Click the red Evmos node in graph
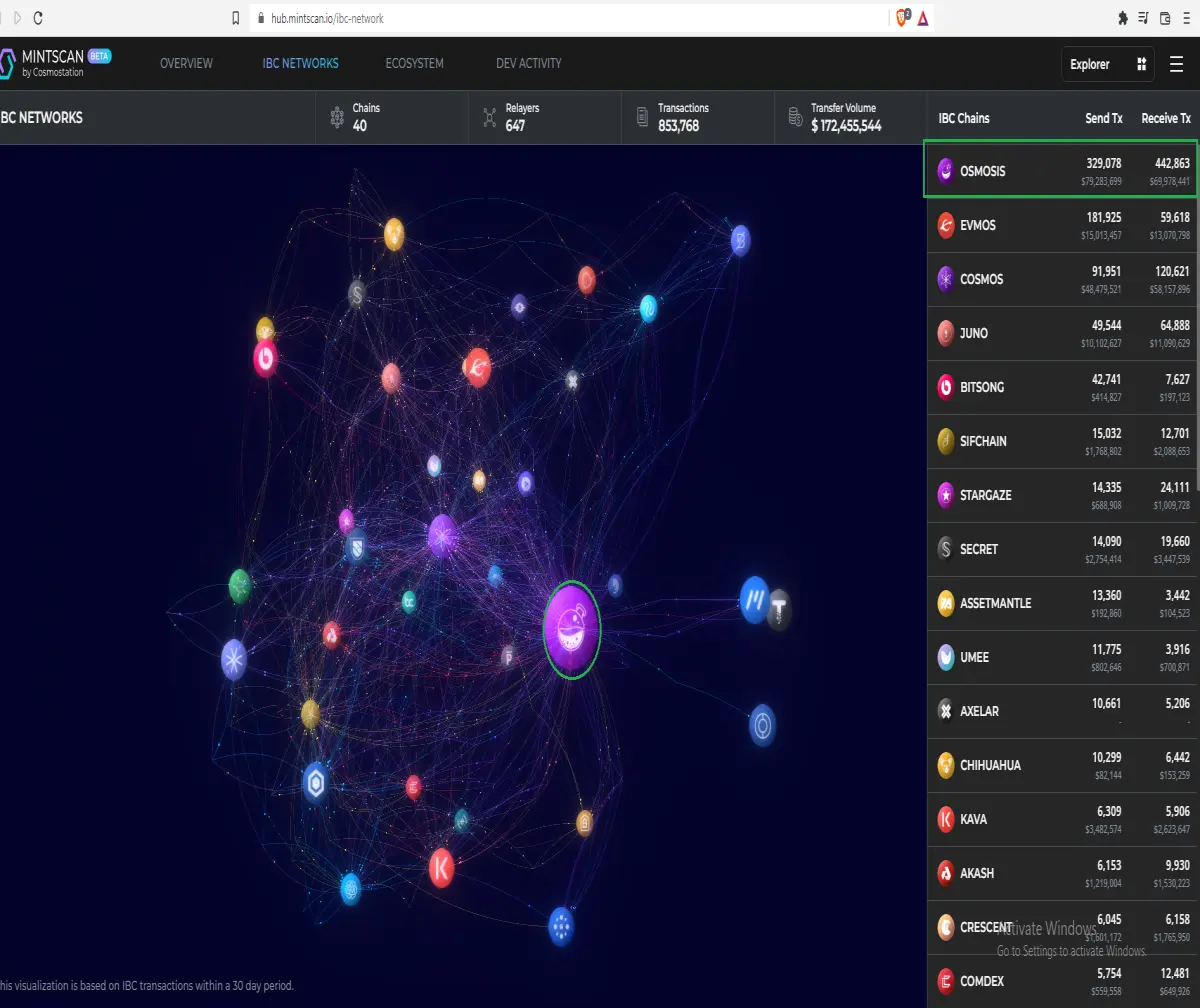The image size is (1200, 1008). point(477,368)
